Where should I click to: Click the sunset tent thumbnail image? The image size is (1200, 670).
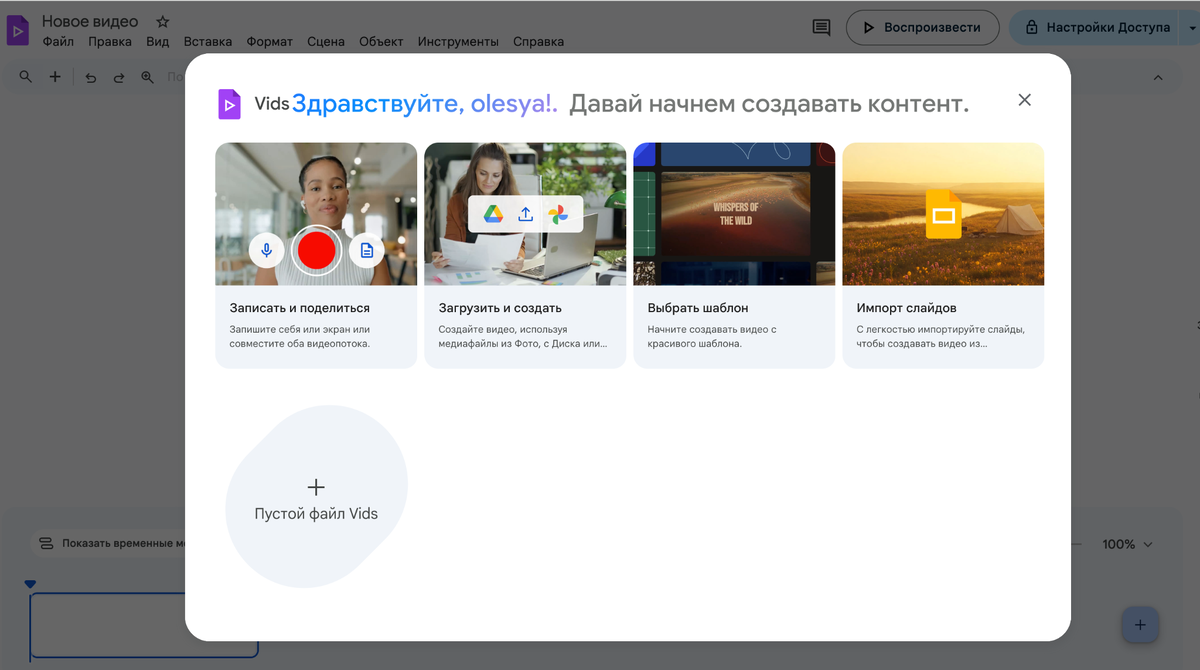943,214
